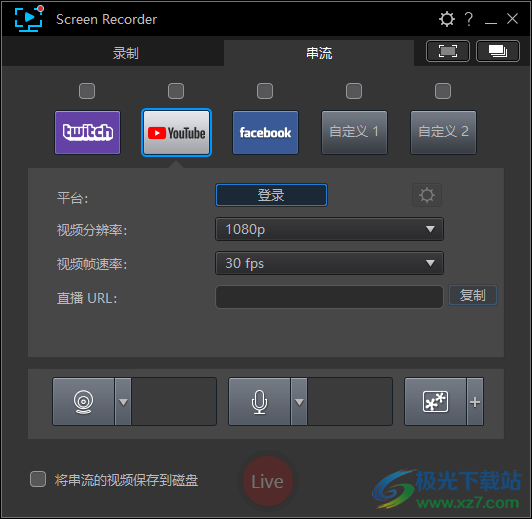This screenshot has height=519, width=532.
Task: Expand the microphone device dropdown arrow
Action: pyautogui.click(x=299, y=402)
